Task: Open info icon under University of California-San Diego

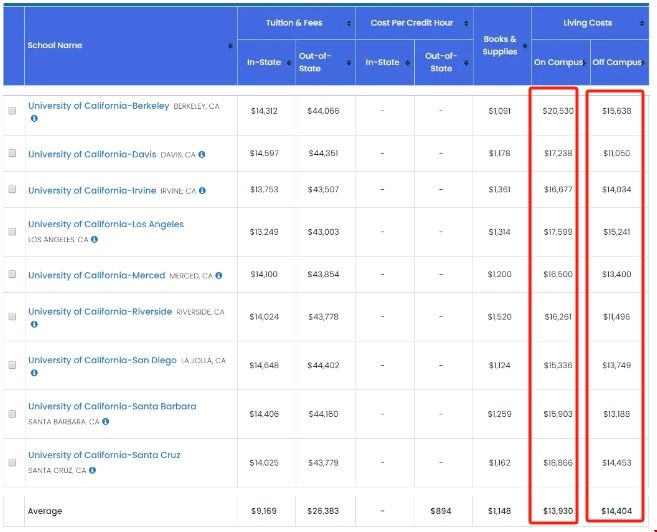Action: click(34, 373)
